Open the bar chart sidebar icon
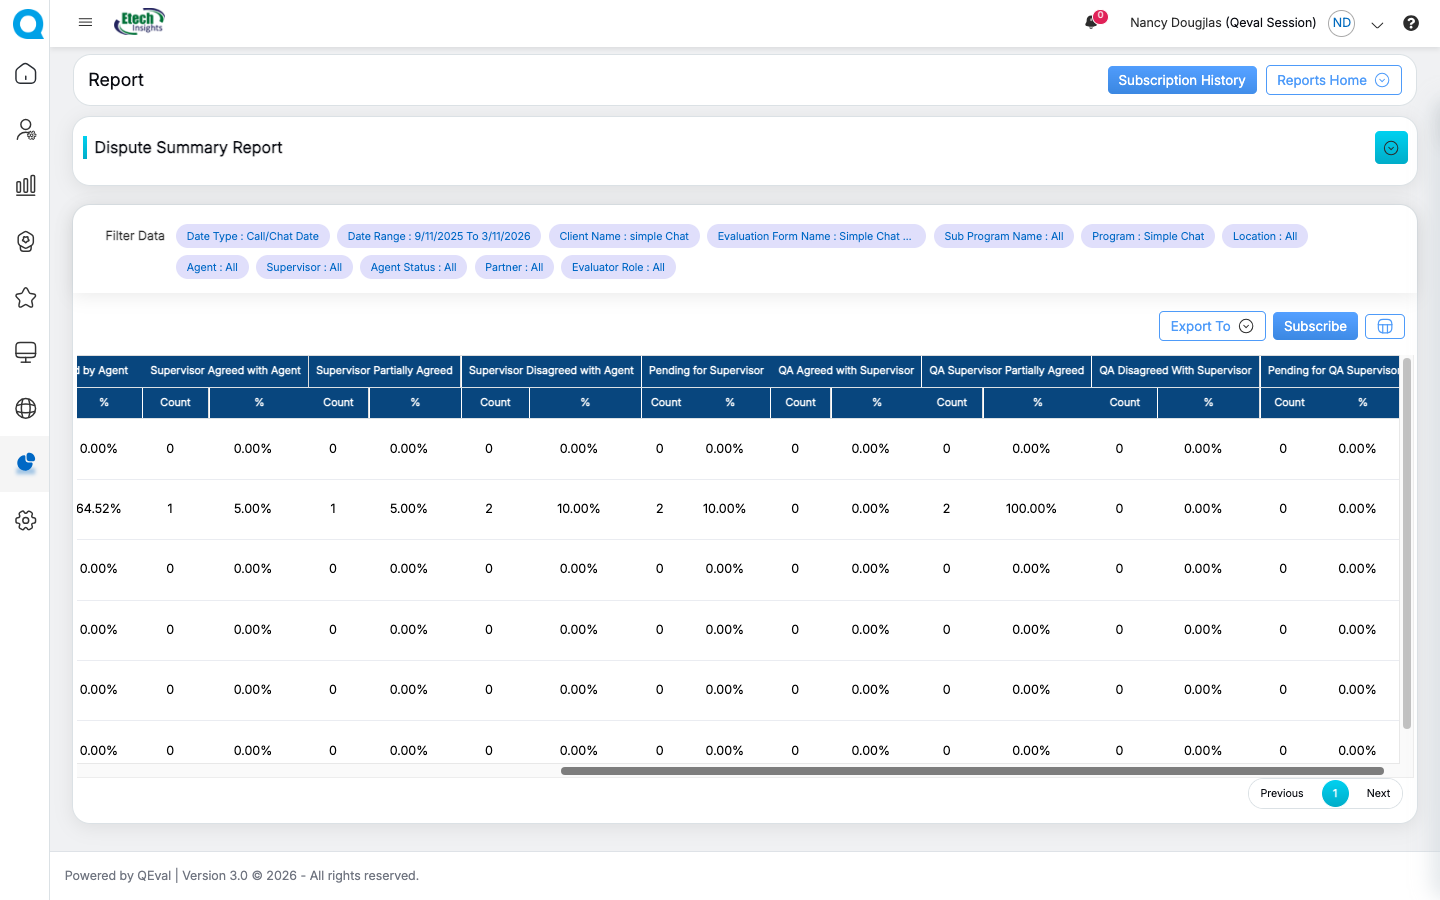The image size is (1440, 900). pyautogui.click(x=26, y=185)
